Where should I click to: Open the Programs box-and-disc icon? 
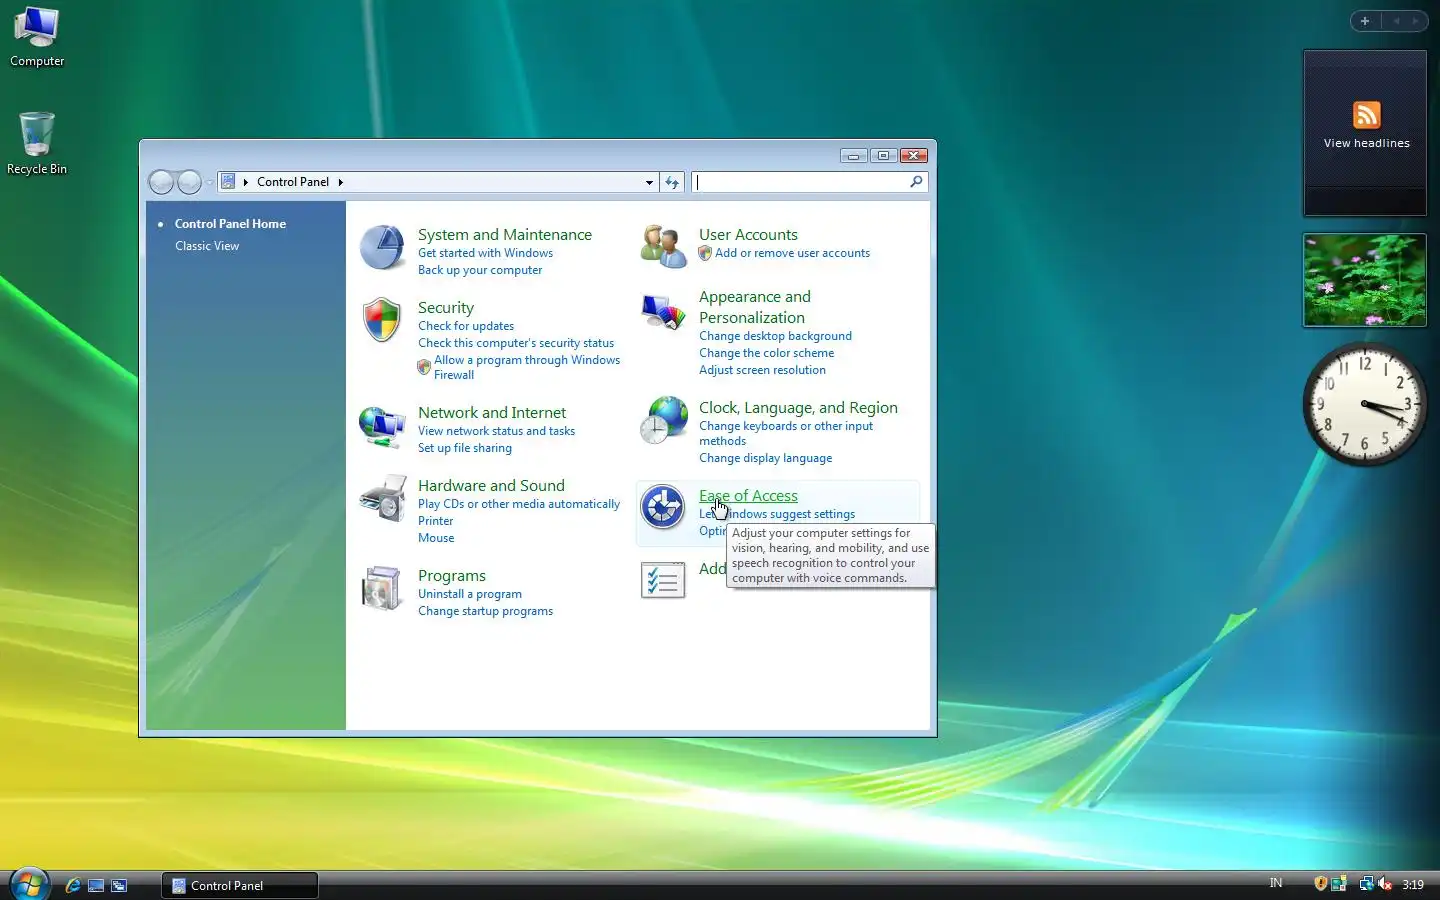tap(382, 588)
